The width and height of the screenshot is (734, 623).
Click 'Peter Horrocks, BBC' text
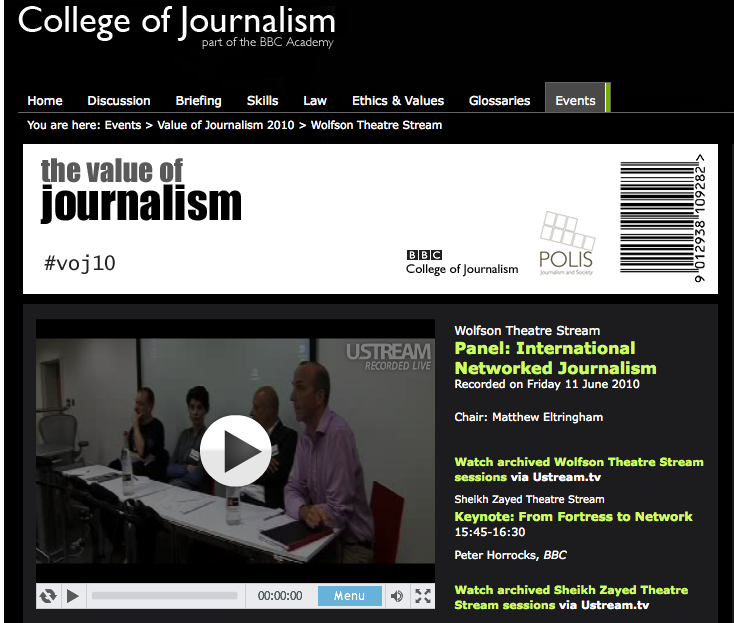tap(510, 555)
